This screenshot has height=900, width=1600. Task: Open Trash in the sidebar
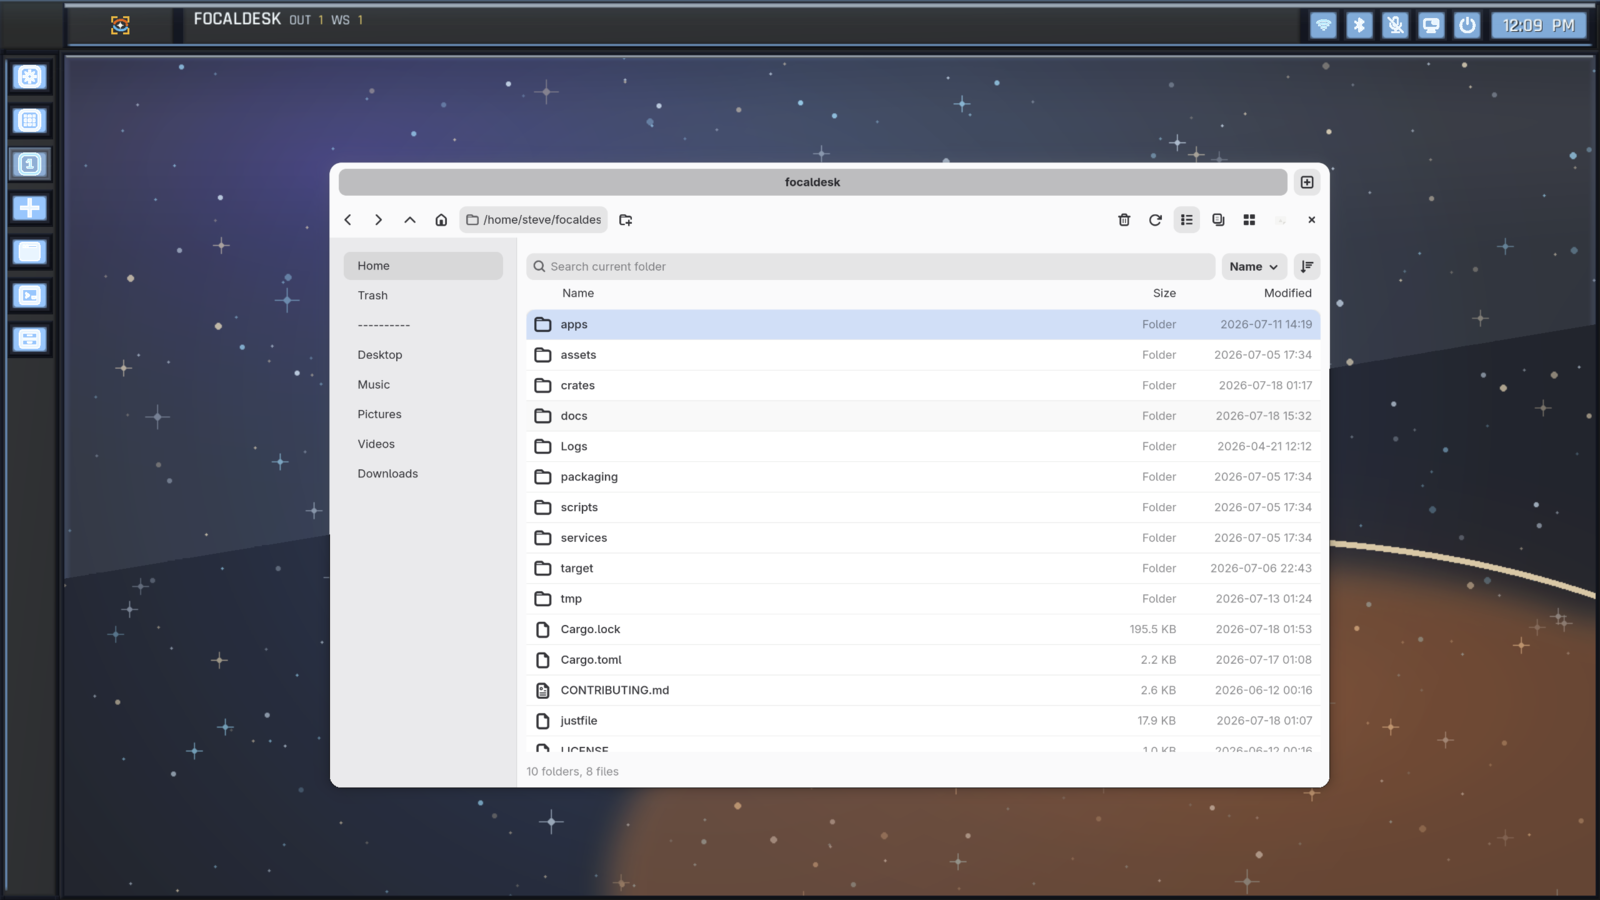click(423, 296)
